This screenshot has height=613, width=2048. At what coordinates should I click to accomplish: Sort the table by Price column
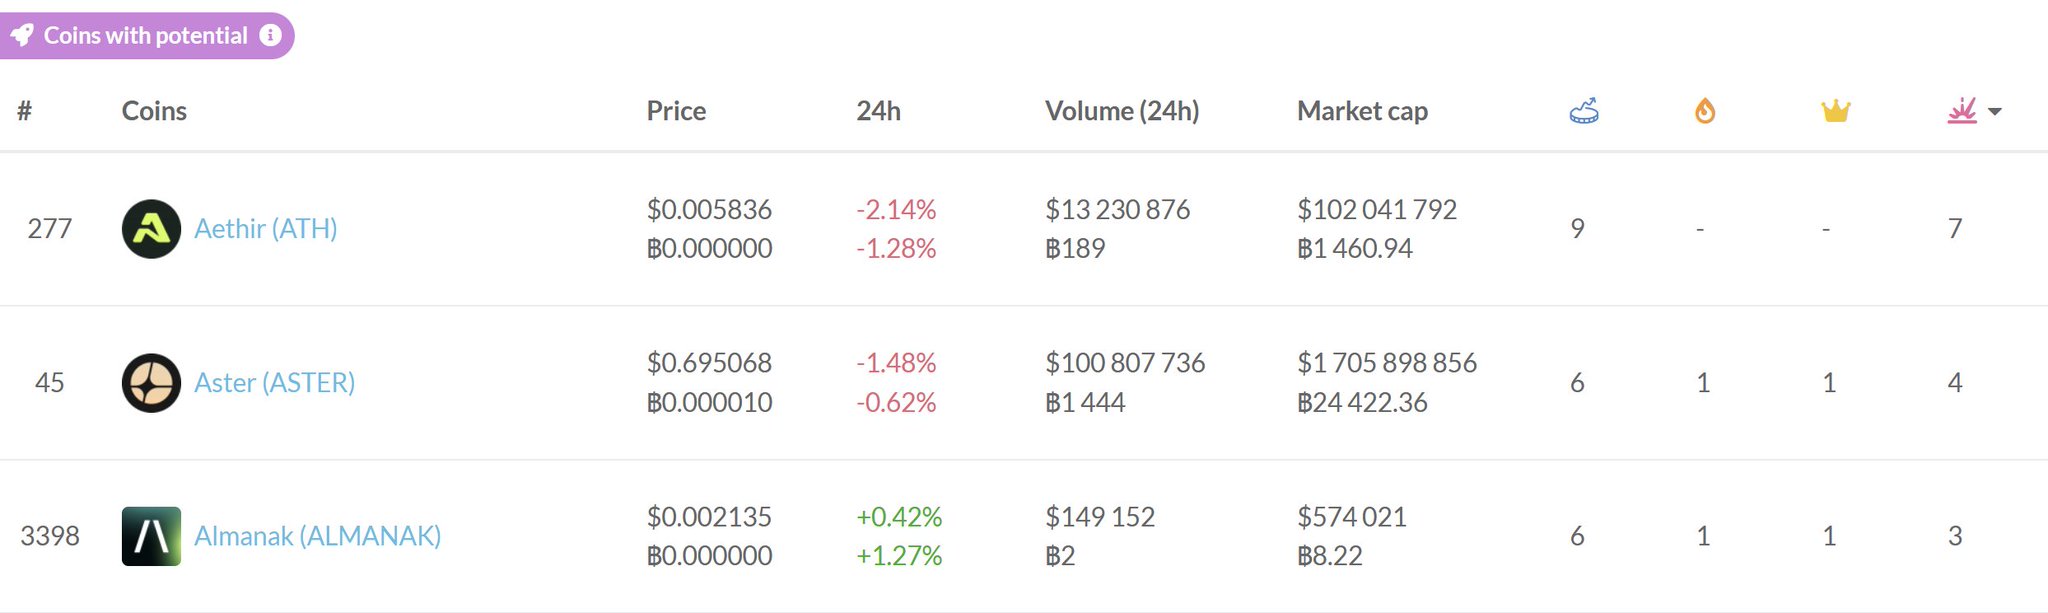(x=676, y=111)
